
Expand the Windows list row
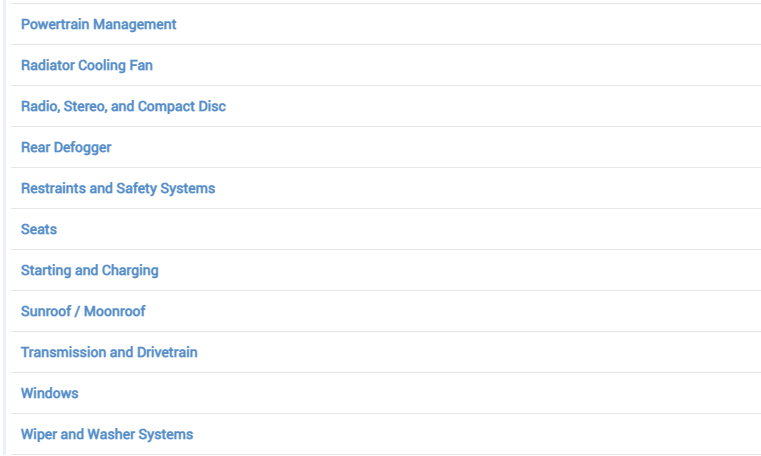(x=450, y=393)
